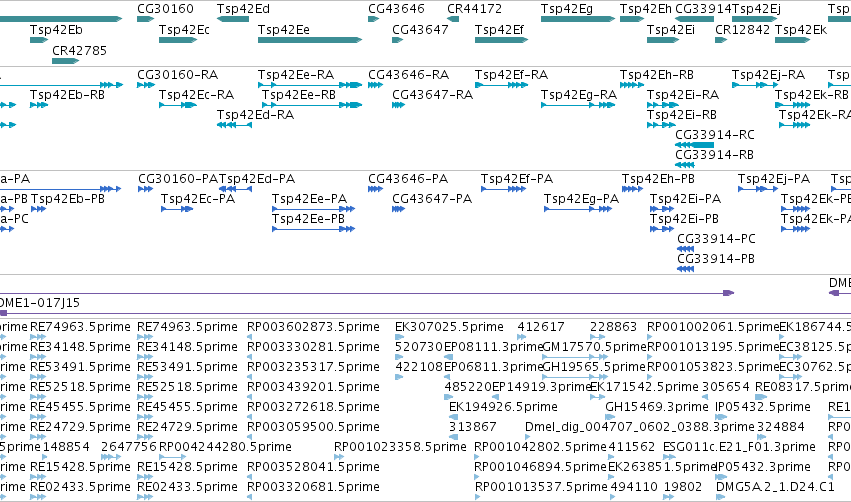The width and height of the screenshot is (851, 502).
Task: Select protein Tsp42Ed-PA label
Action: tap(257, 179)
